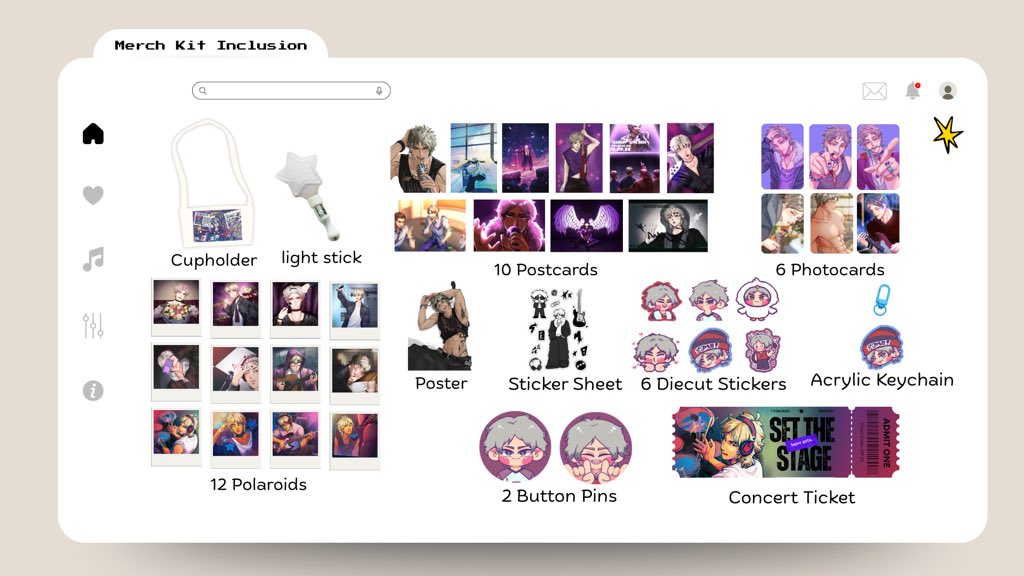1024x576 pixels.
Task: Activate voice search with the microphone icon
Action: (378, 90)
